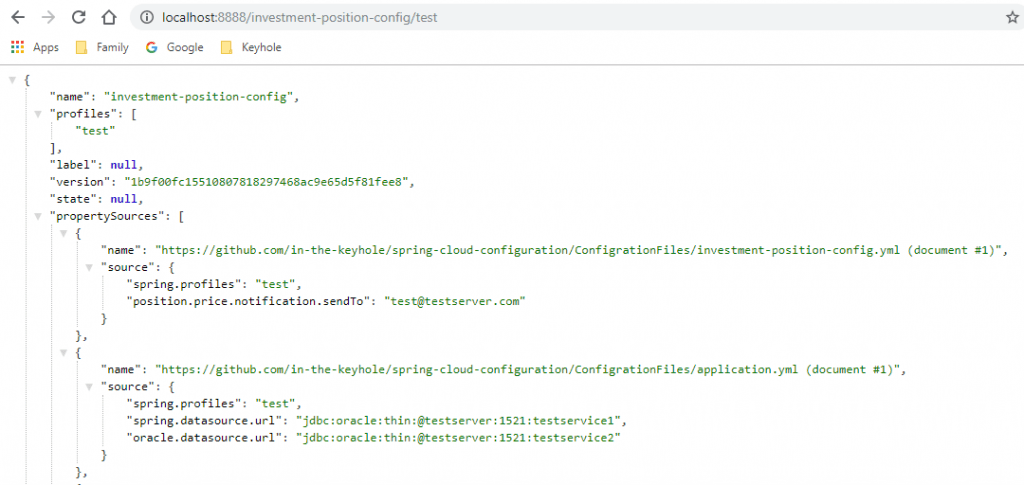Click the browser back arrow

coord(17,17)
